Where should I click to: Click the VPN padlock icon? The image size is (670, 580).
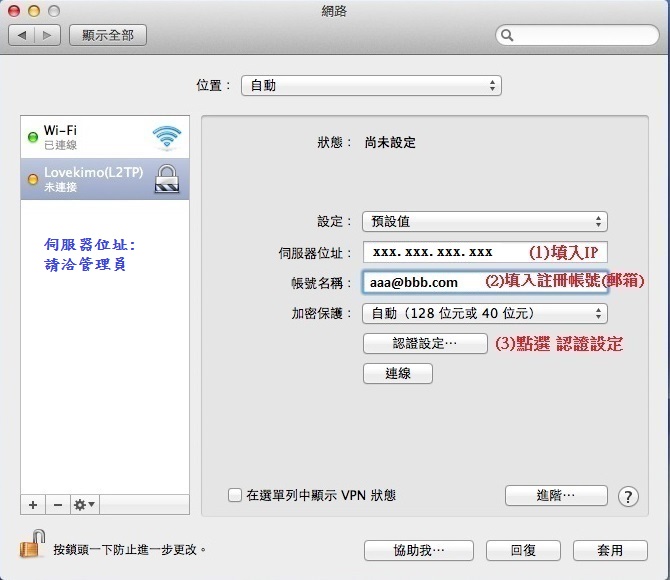click(x=167, y=179)
